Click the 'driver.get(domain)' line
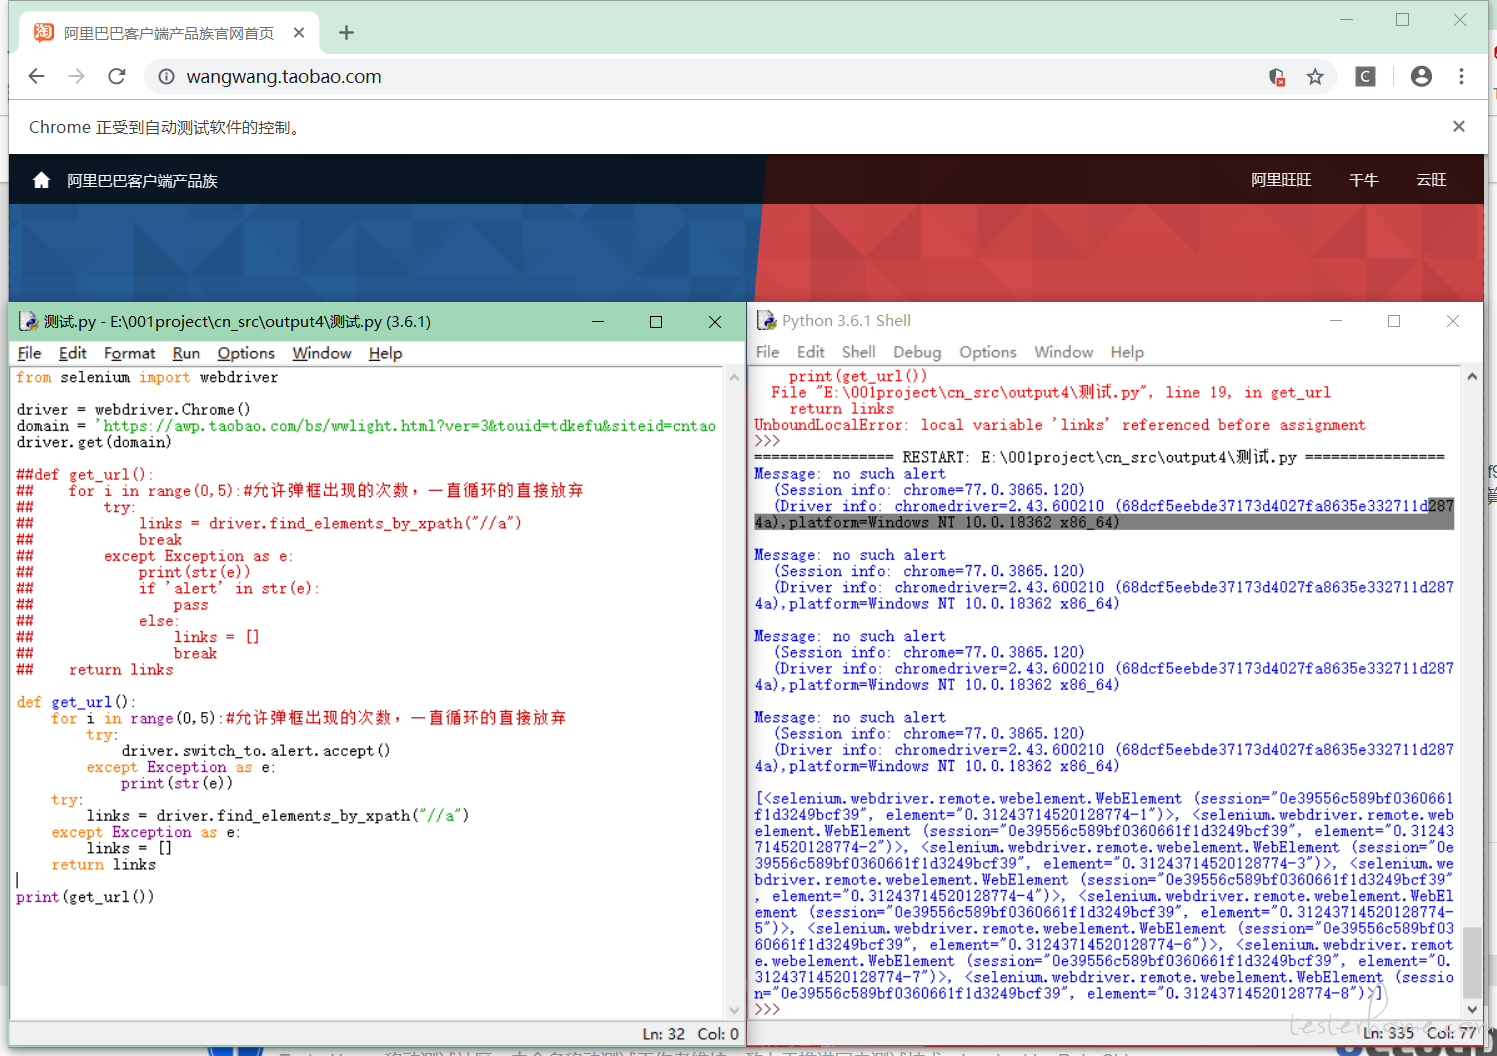 (x=94, y=442)
